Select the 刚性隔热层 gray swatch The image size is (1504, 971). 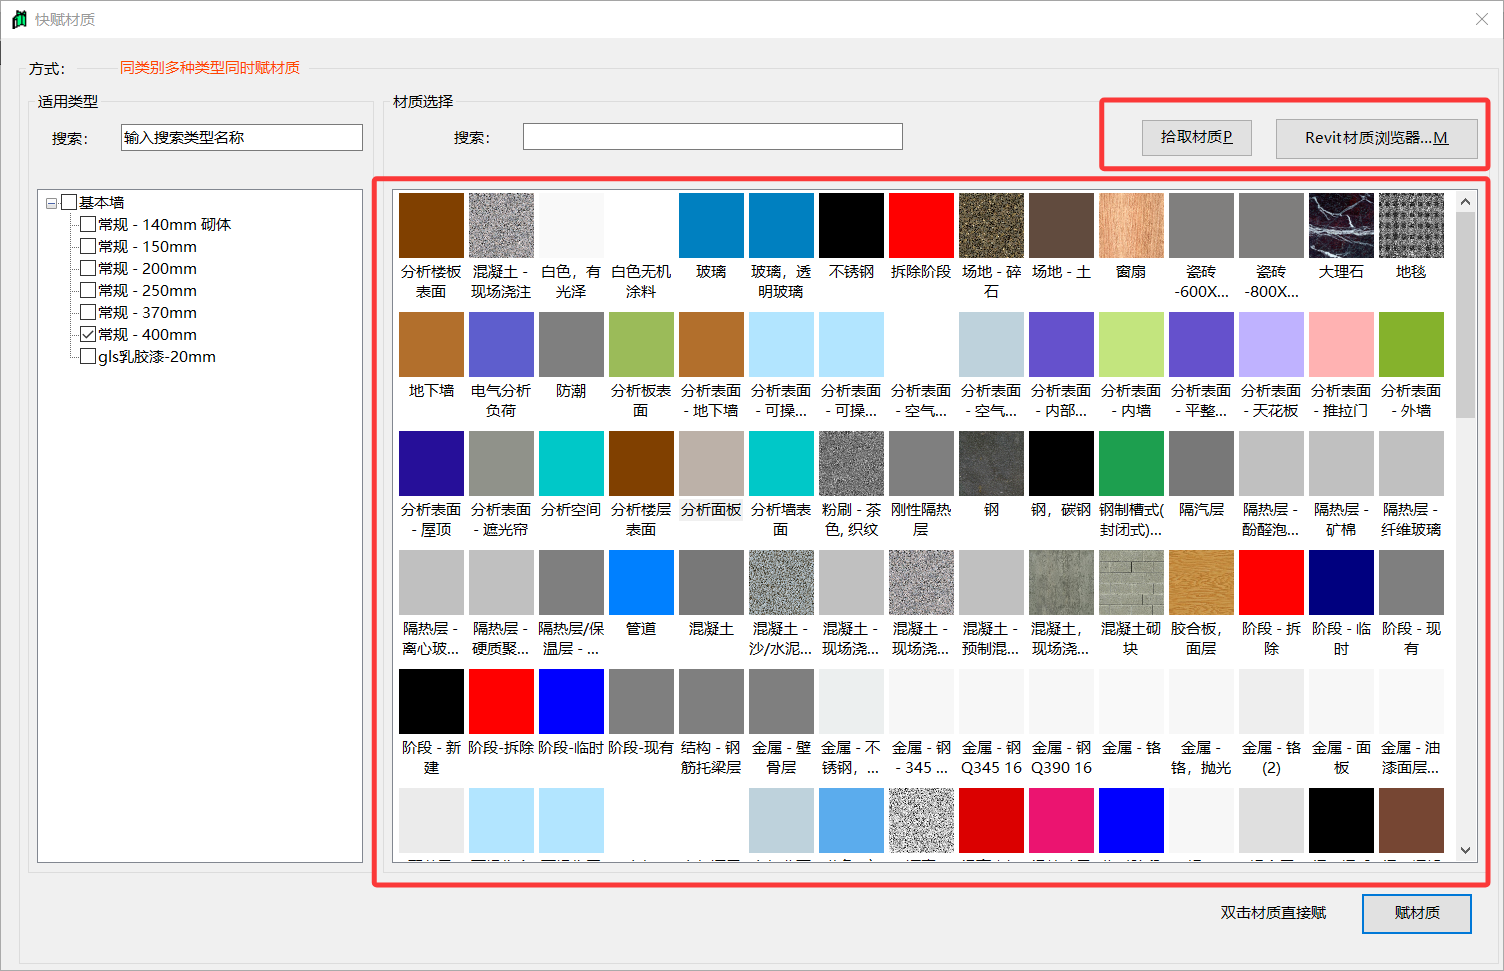pyautogui.click(x=921, y=464)
